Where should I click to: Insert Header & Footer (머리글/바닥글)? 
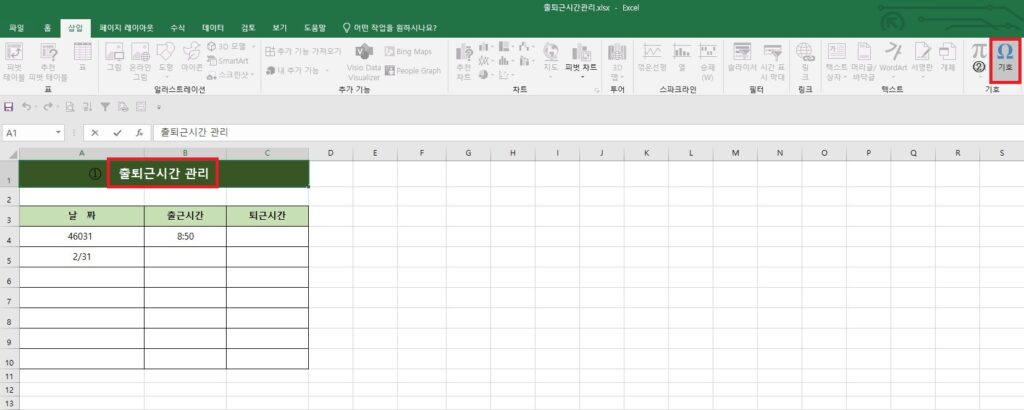pos(864,61)
